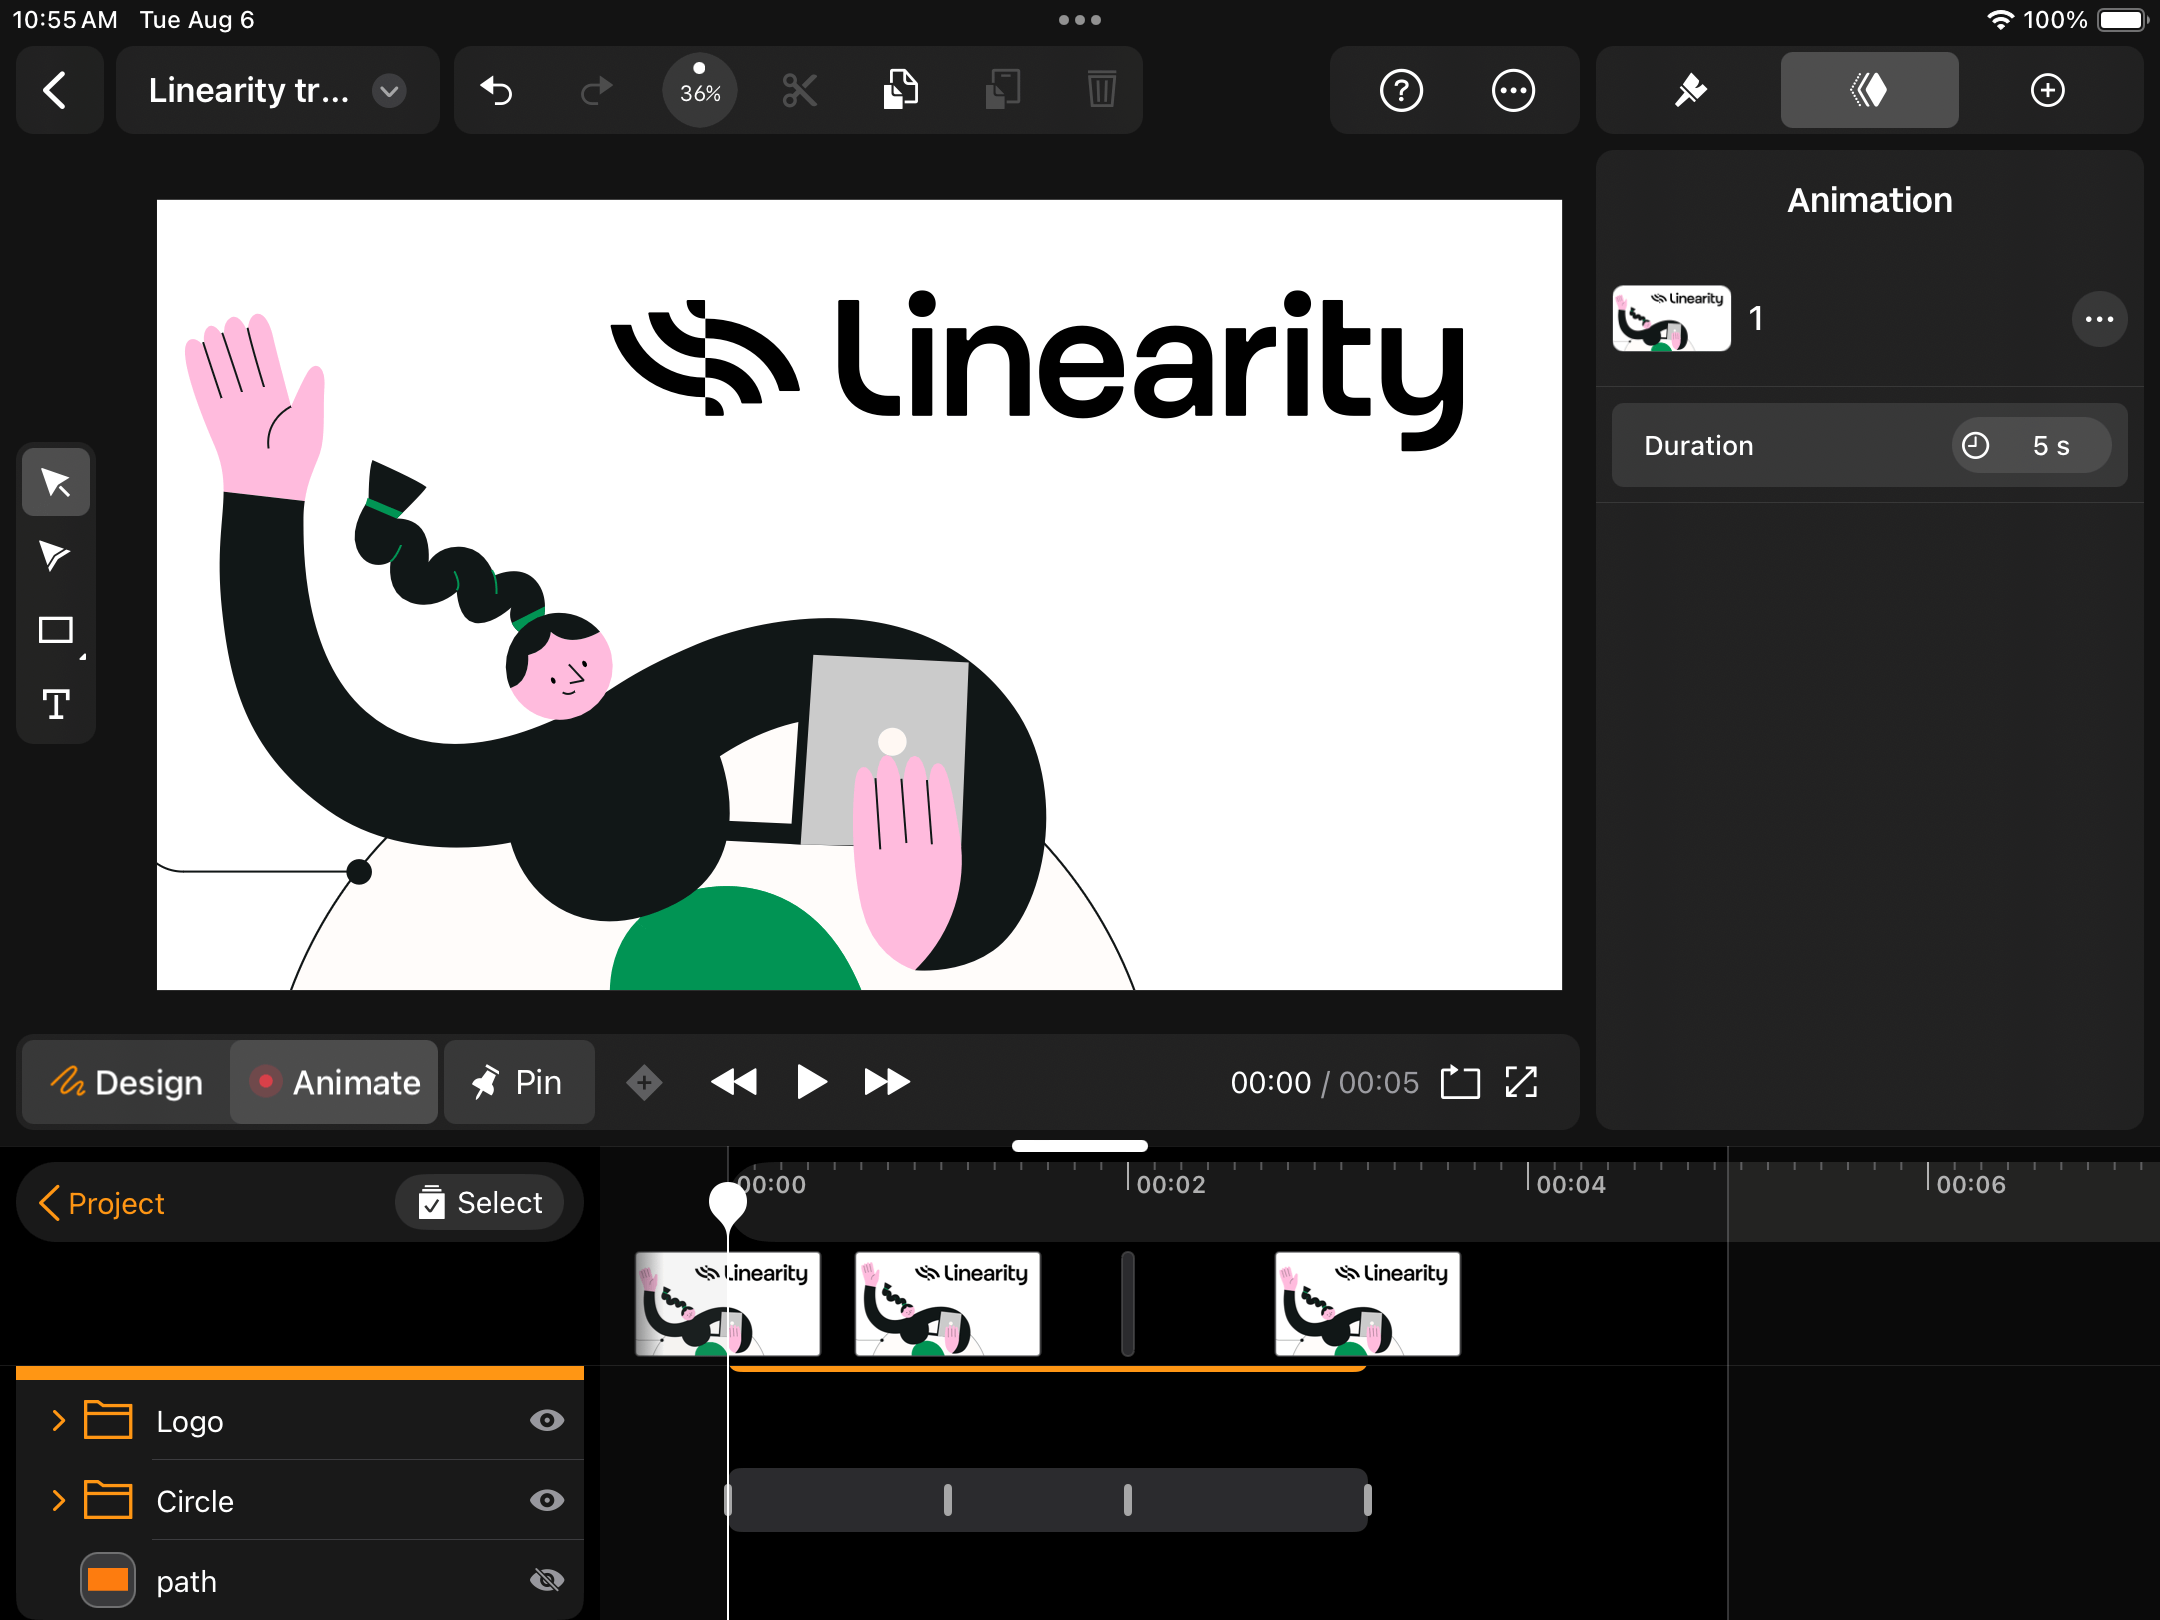Switch to Design mode
Viewport: 2160px width, 1620px height.
[127, 1082]
